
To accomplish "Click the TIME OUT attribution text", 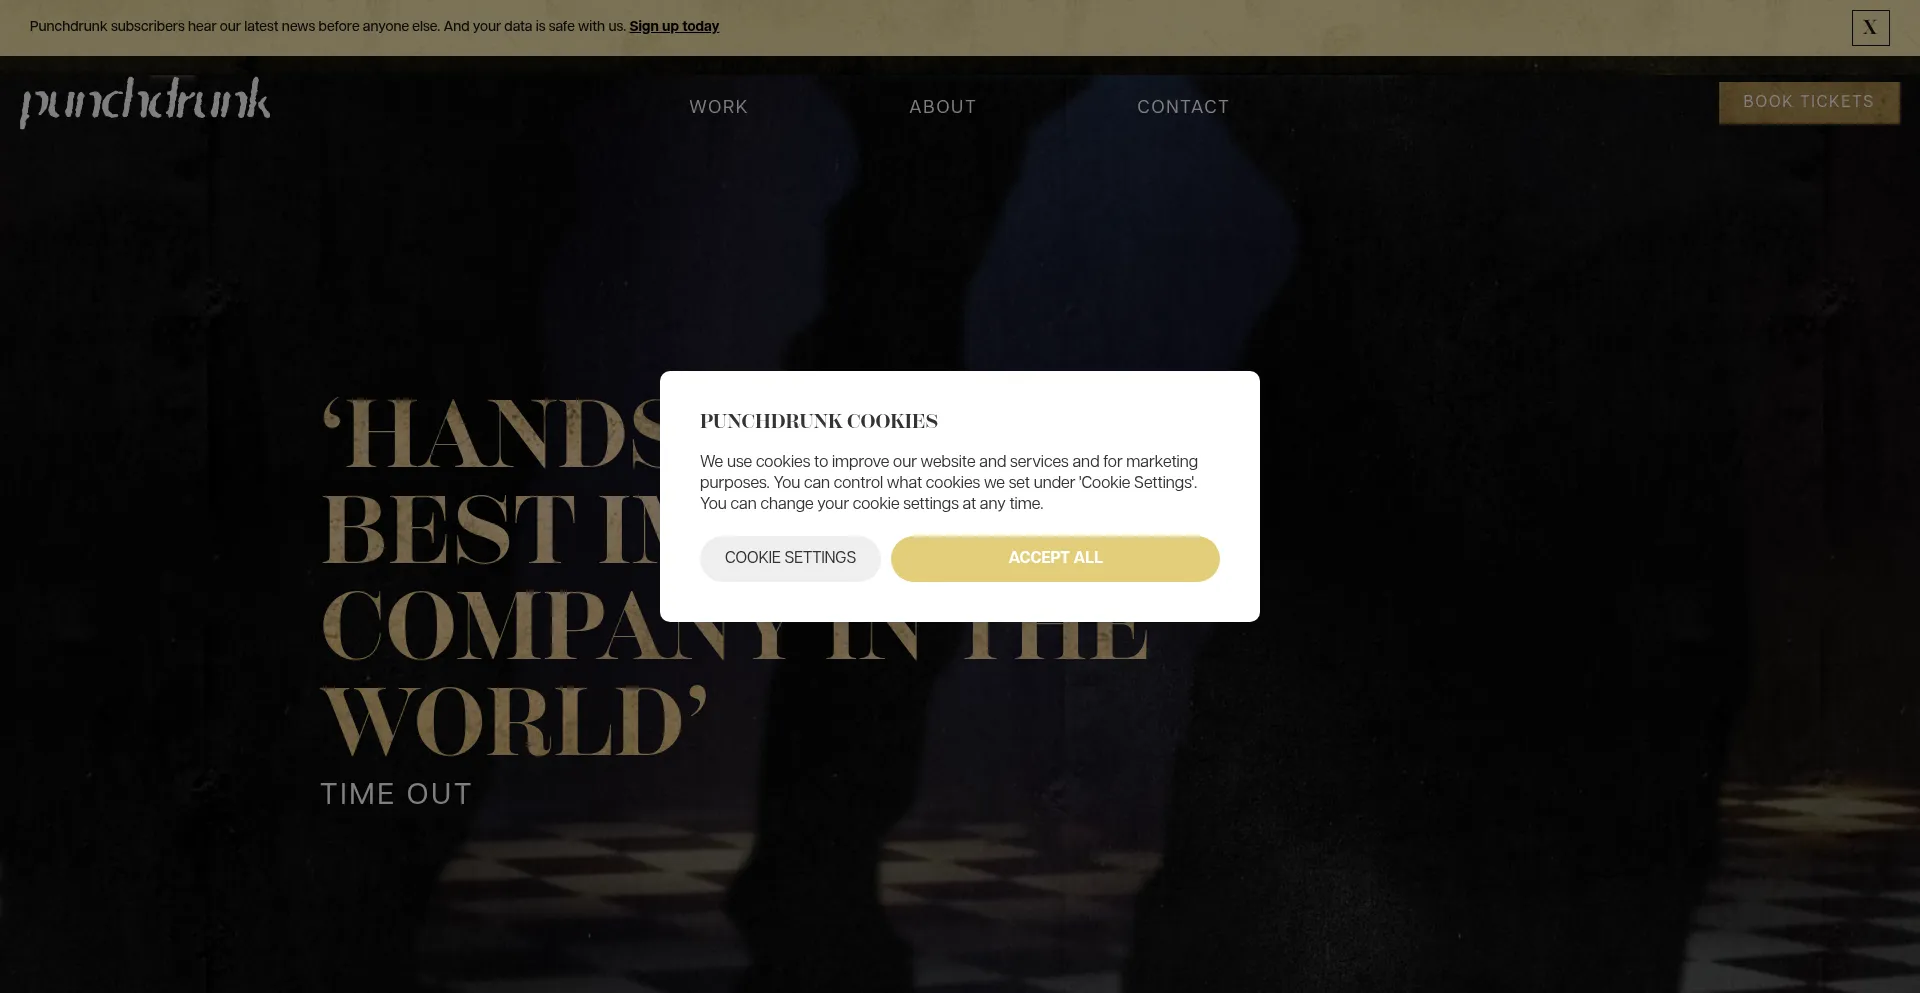I will [396, 794].
